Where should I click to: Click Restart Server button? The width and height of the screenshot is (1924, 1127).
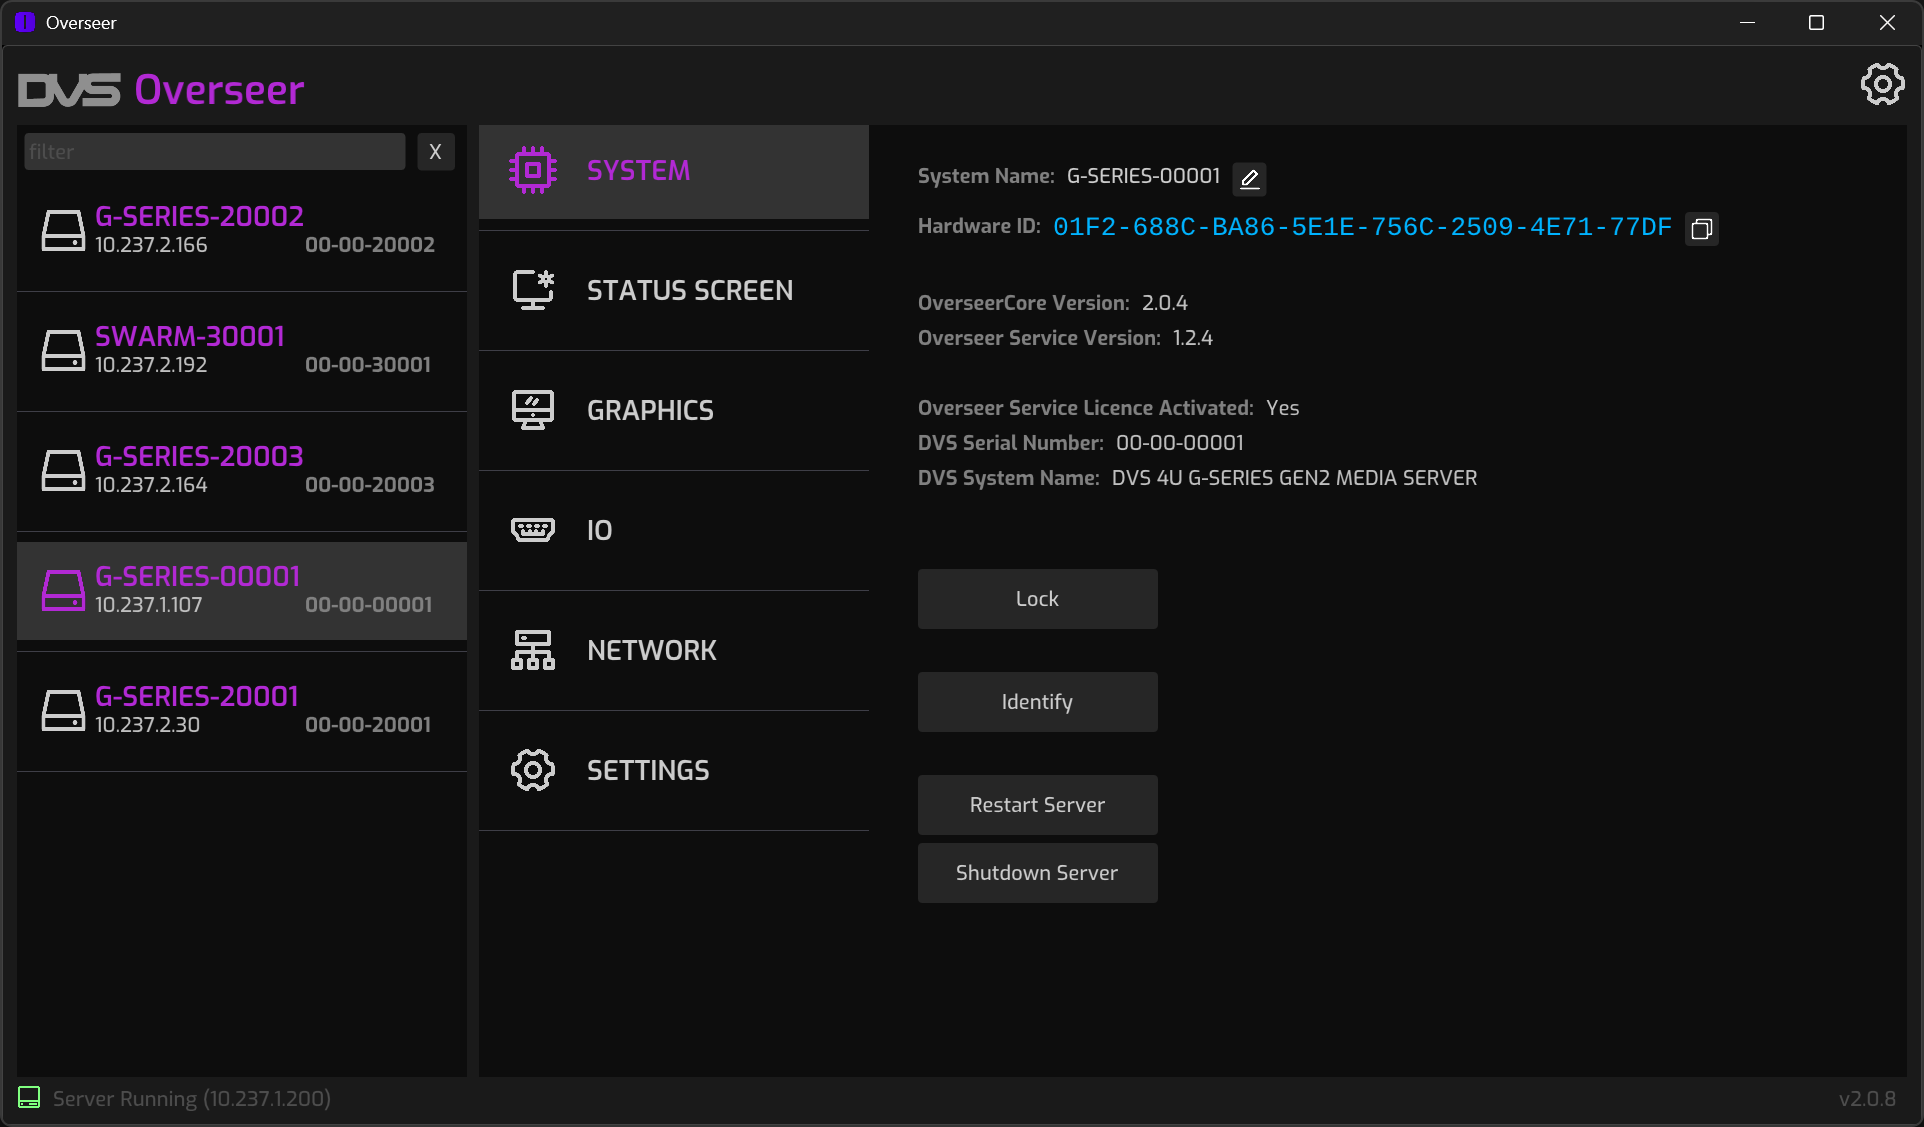click(1037, 805)
